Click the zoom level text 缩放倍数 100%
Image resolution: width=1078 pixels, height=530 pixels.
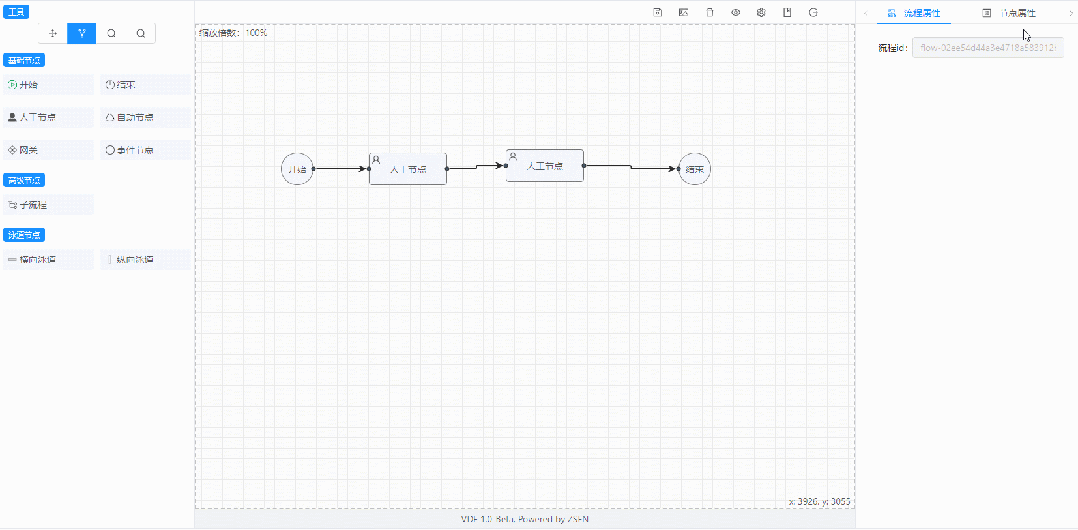pos(232,32)
